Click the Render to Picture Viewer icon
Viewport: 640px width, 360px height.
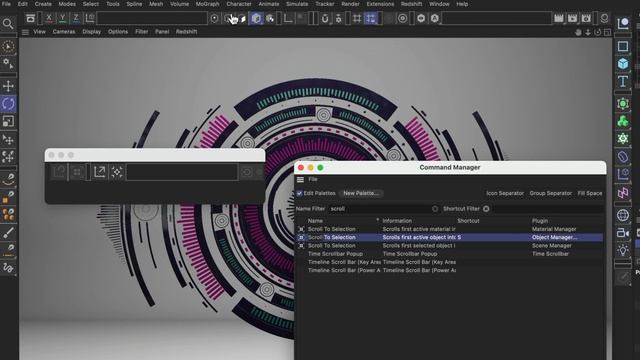point(572,18)
